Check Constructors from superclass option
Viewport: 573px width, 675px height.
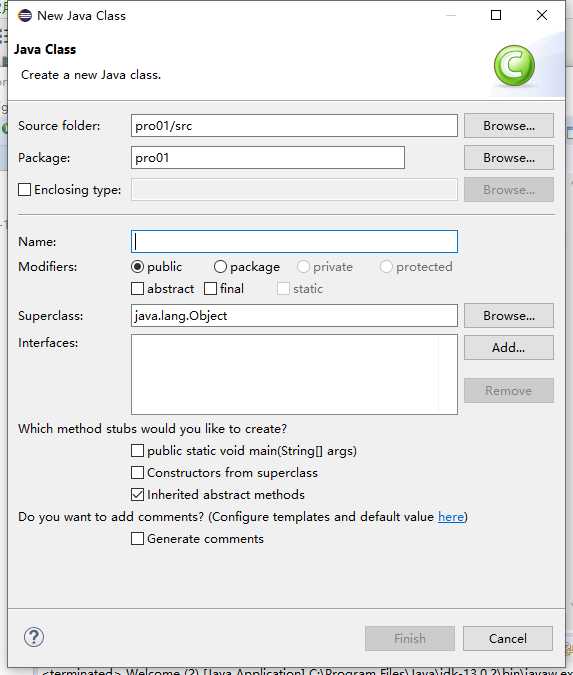tap(137, 473)
